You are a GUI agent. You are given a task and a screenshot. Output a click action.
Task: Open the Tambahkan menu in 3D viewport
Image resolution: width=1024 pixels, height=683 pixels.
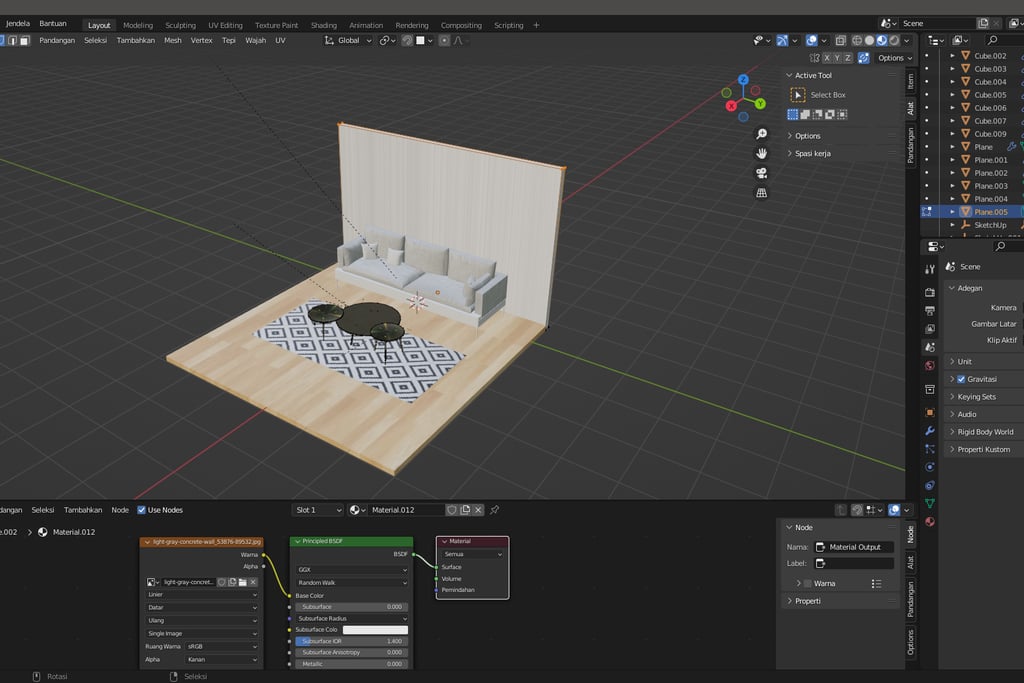[x=136, y=40]
